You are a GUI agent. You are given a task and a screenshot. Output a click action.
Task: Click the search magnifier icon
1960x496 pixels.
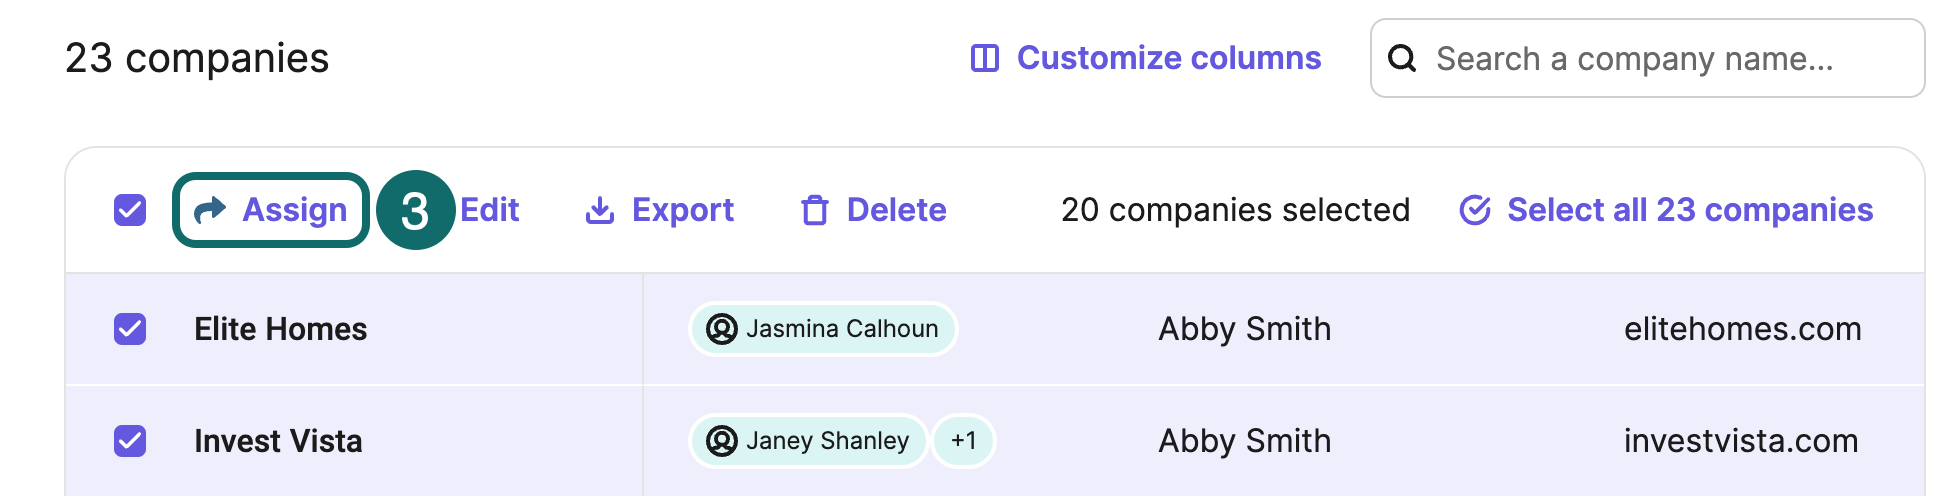[1403, 58]
